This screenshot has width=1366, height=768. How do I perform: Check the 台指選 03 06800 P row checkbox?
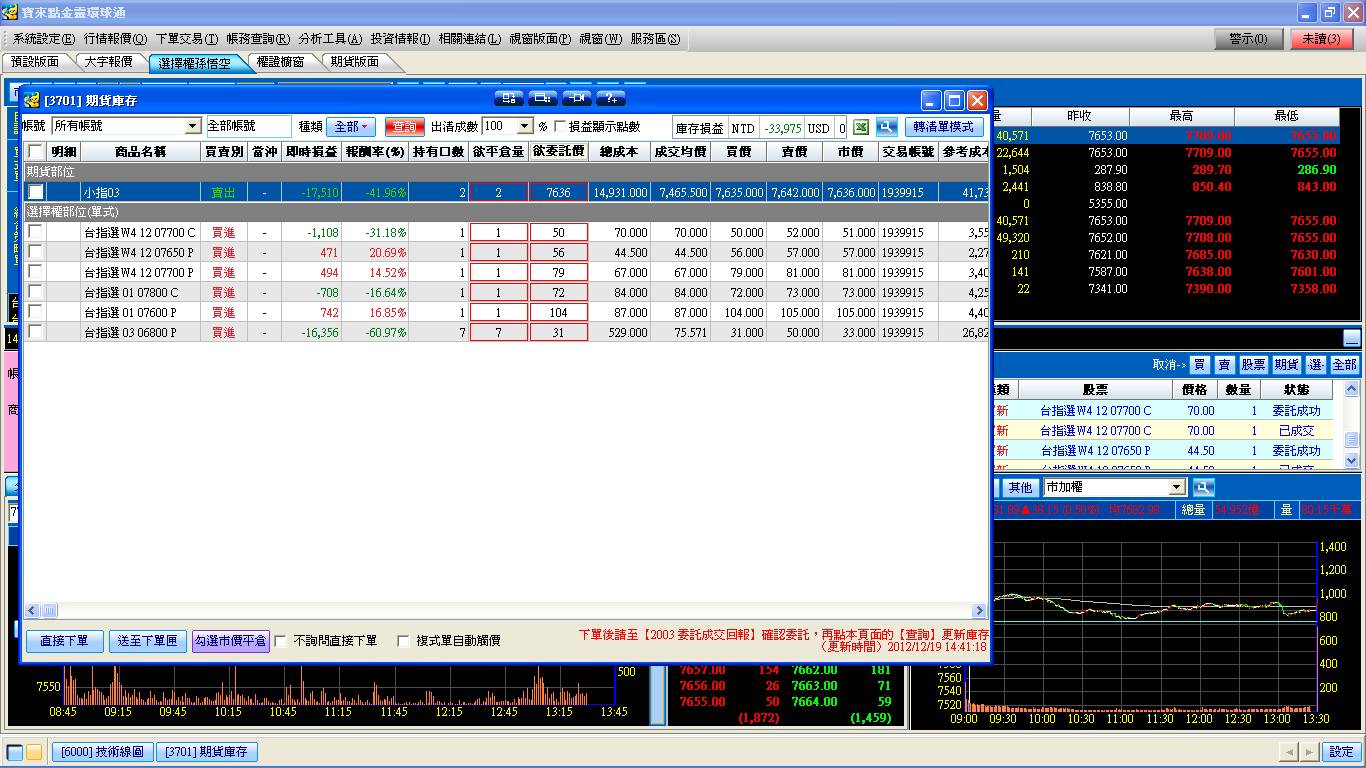(x=35, y=332)
